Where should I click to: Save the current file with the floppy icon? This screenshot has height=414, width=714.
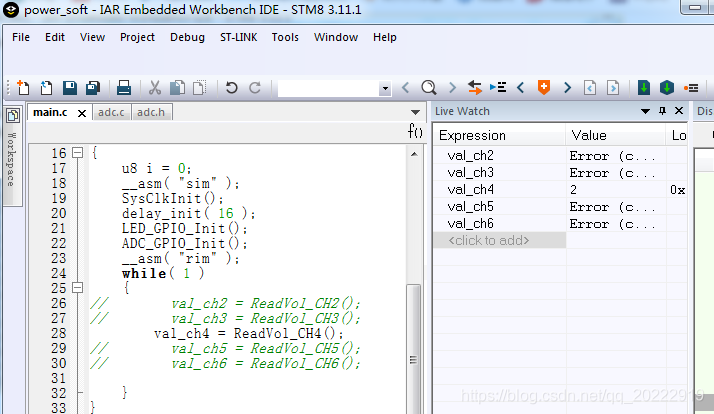69,87
